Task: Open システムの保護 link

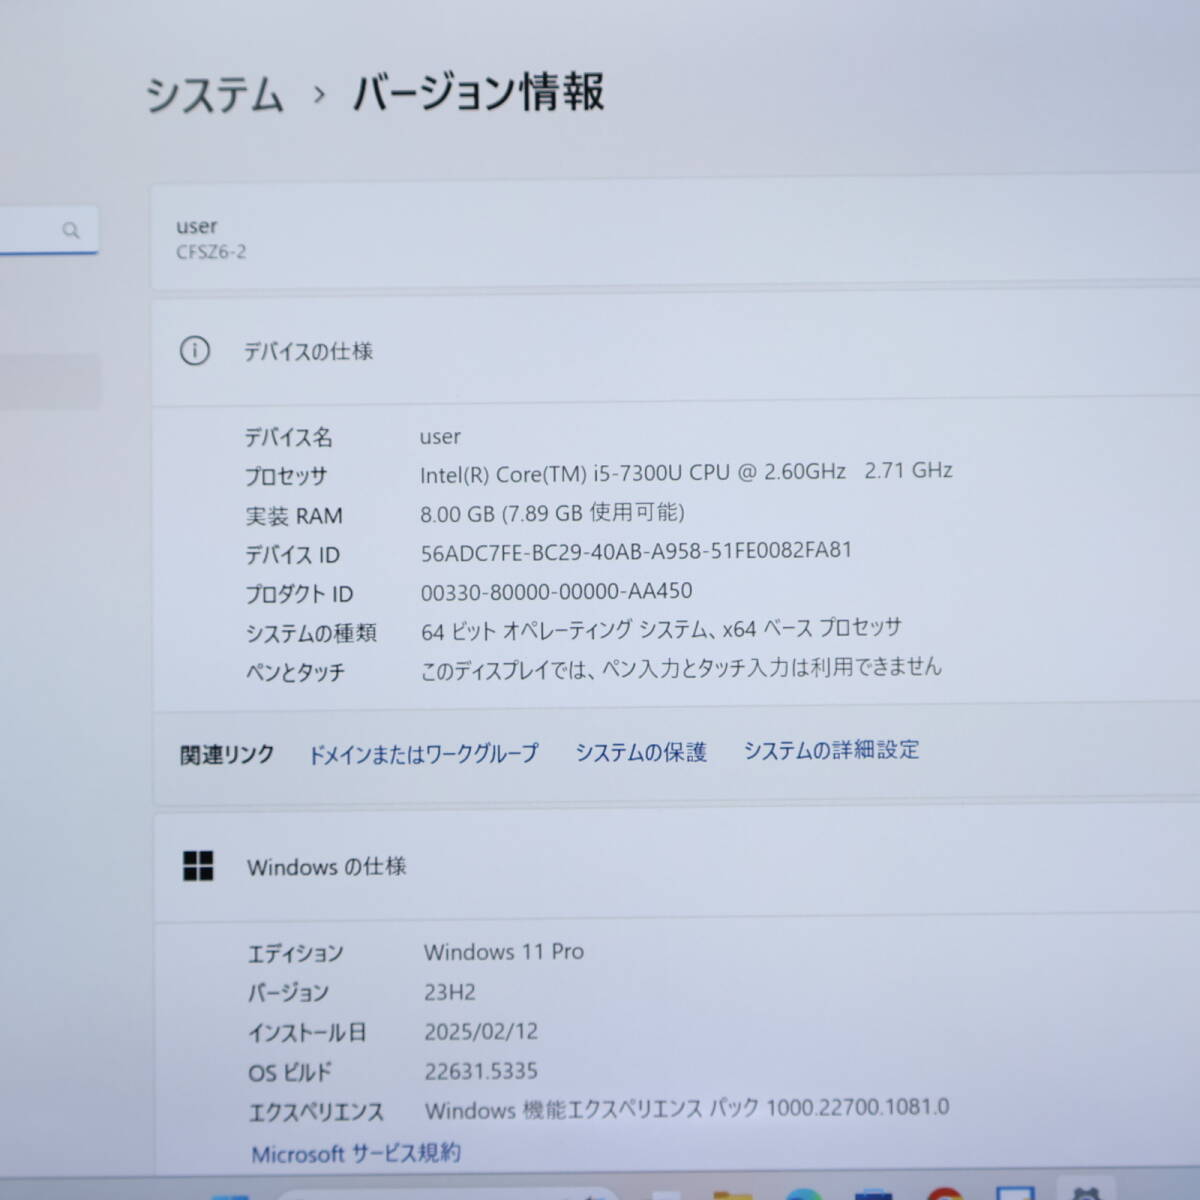Action: click(x=641, y=752)
